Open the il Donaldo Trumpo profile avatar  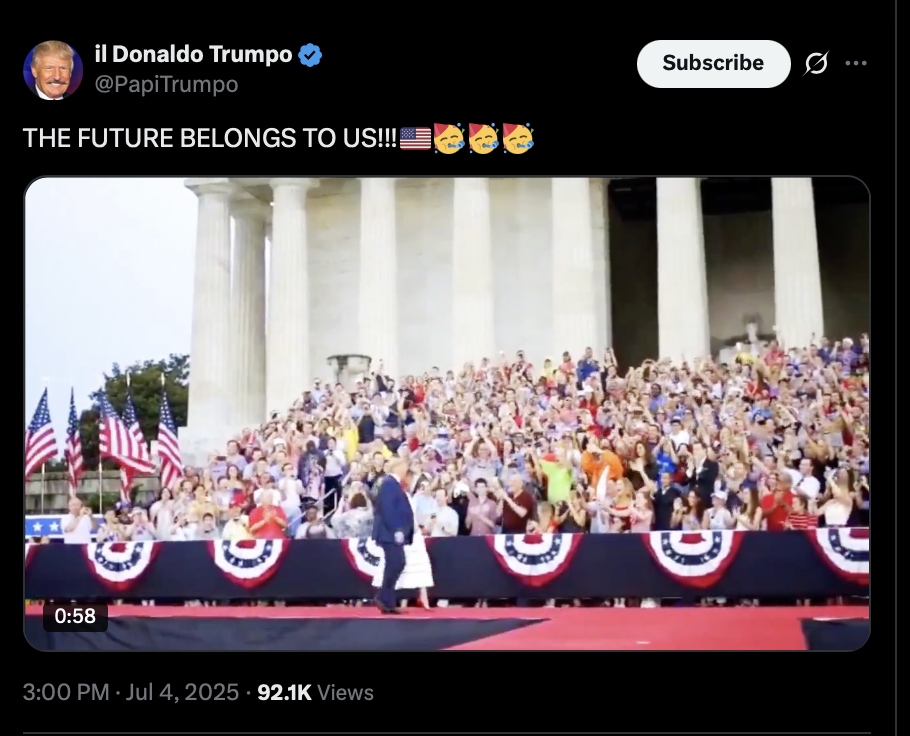53,70
